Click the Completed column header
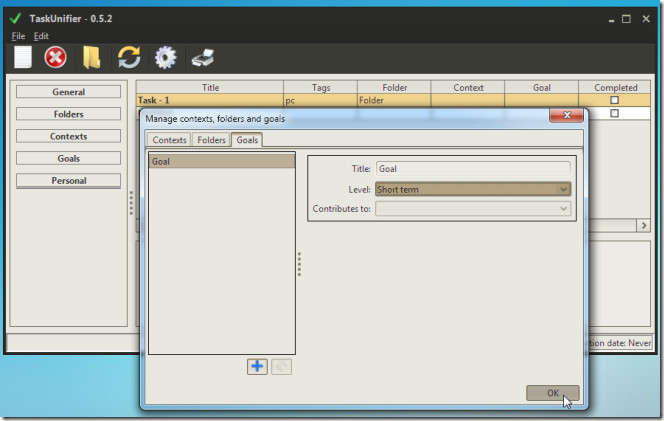The image size is (664, 421). click(x=615, y=88)
